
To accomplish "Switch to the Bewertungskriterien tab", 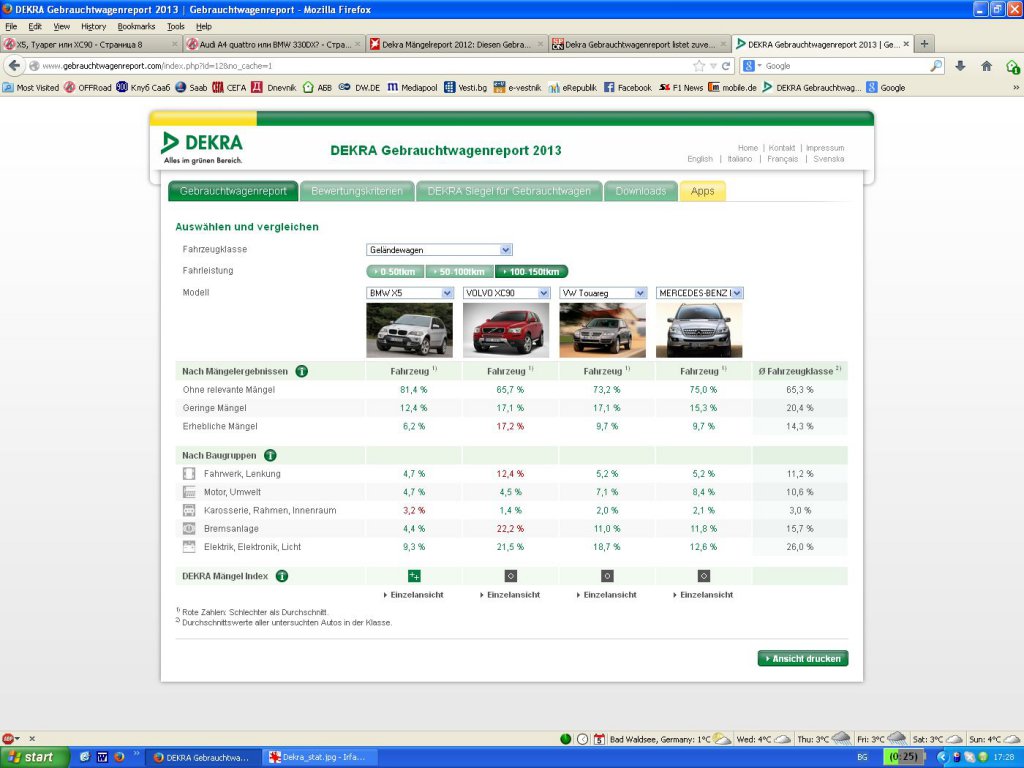I will click(x=357, y=191).
